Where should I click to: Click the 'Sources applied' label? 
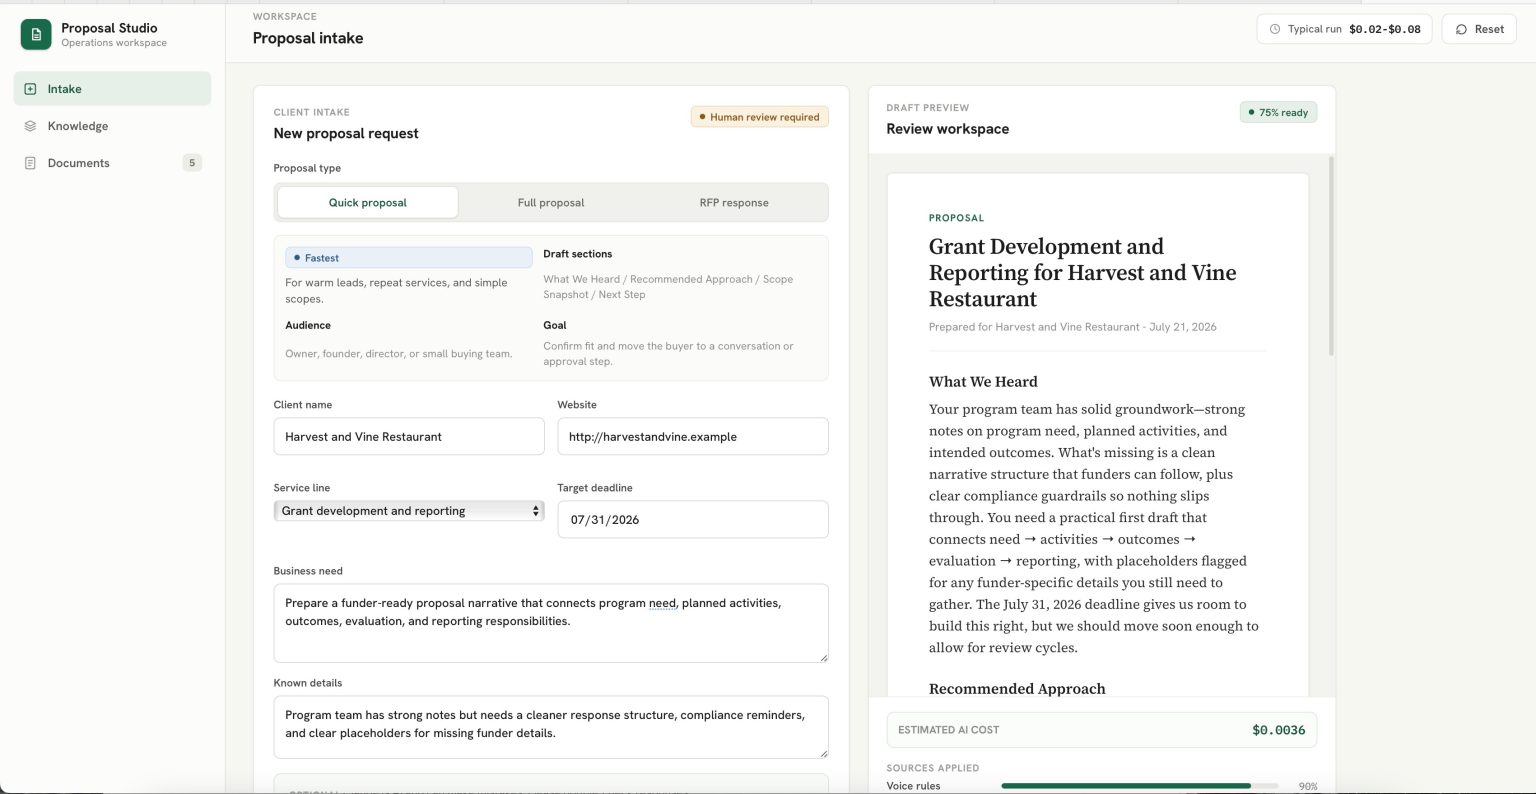point(932,768)
